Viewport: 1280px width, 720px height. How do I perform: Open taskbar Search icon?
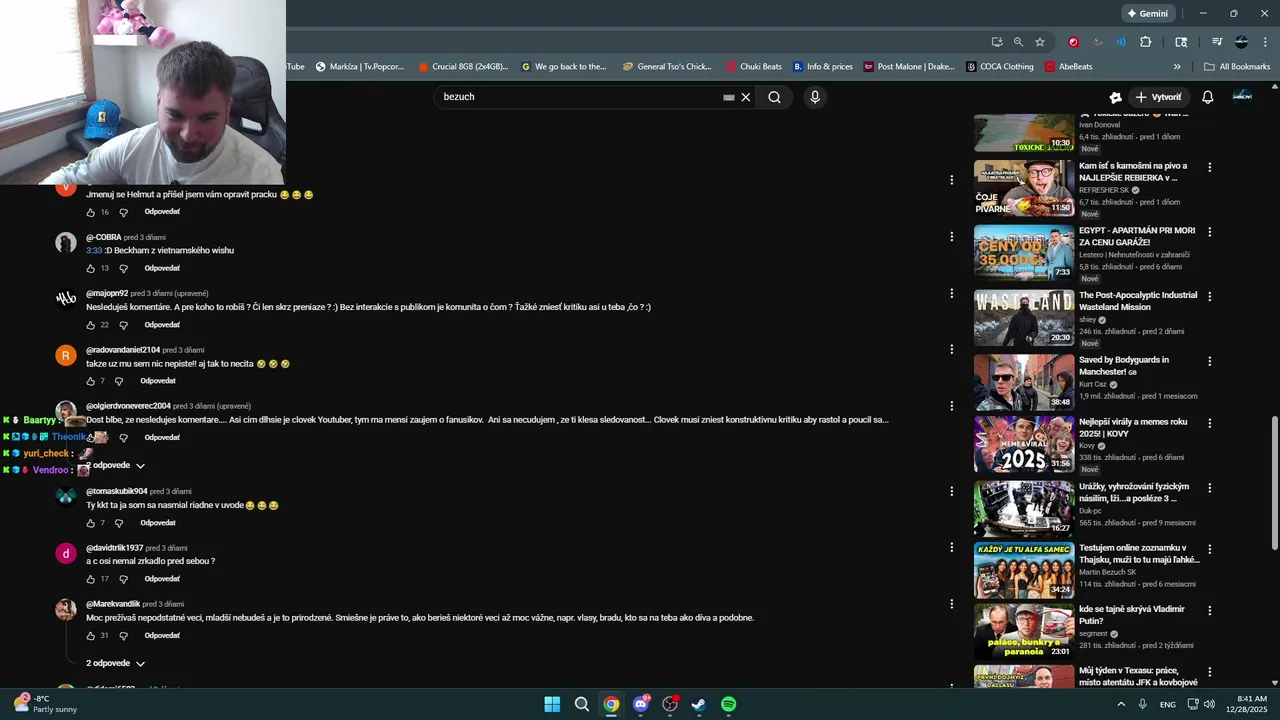click(581, 704)
